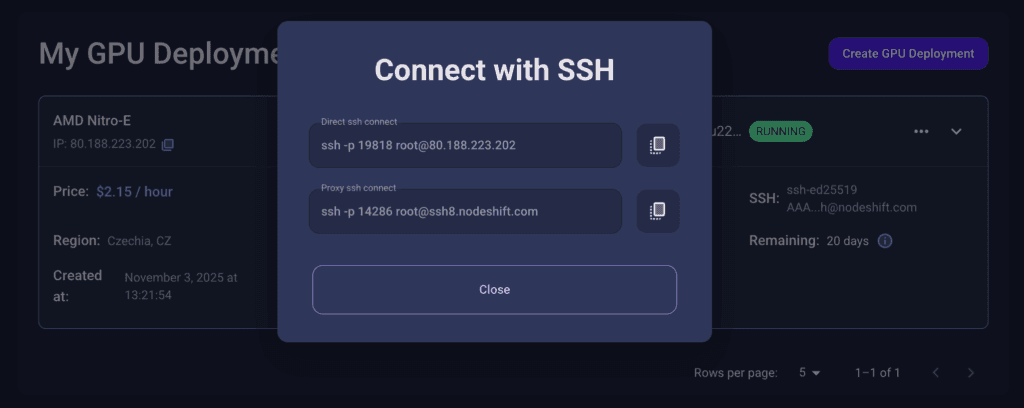Close the Connect with SSH dialog
This screenshot has height=408, width=1024.
coord(494,290)
